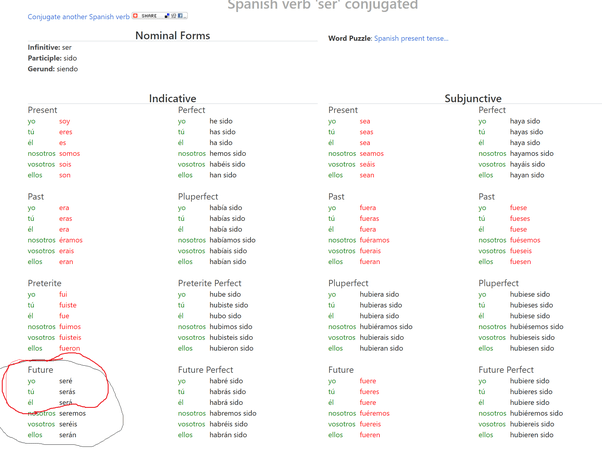Click the subjunctive form 'fuéramos'

click(374, 240)
